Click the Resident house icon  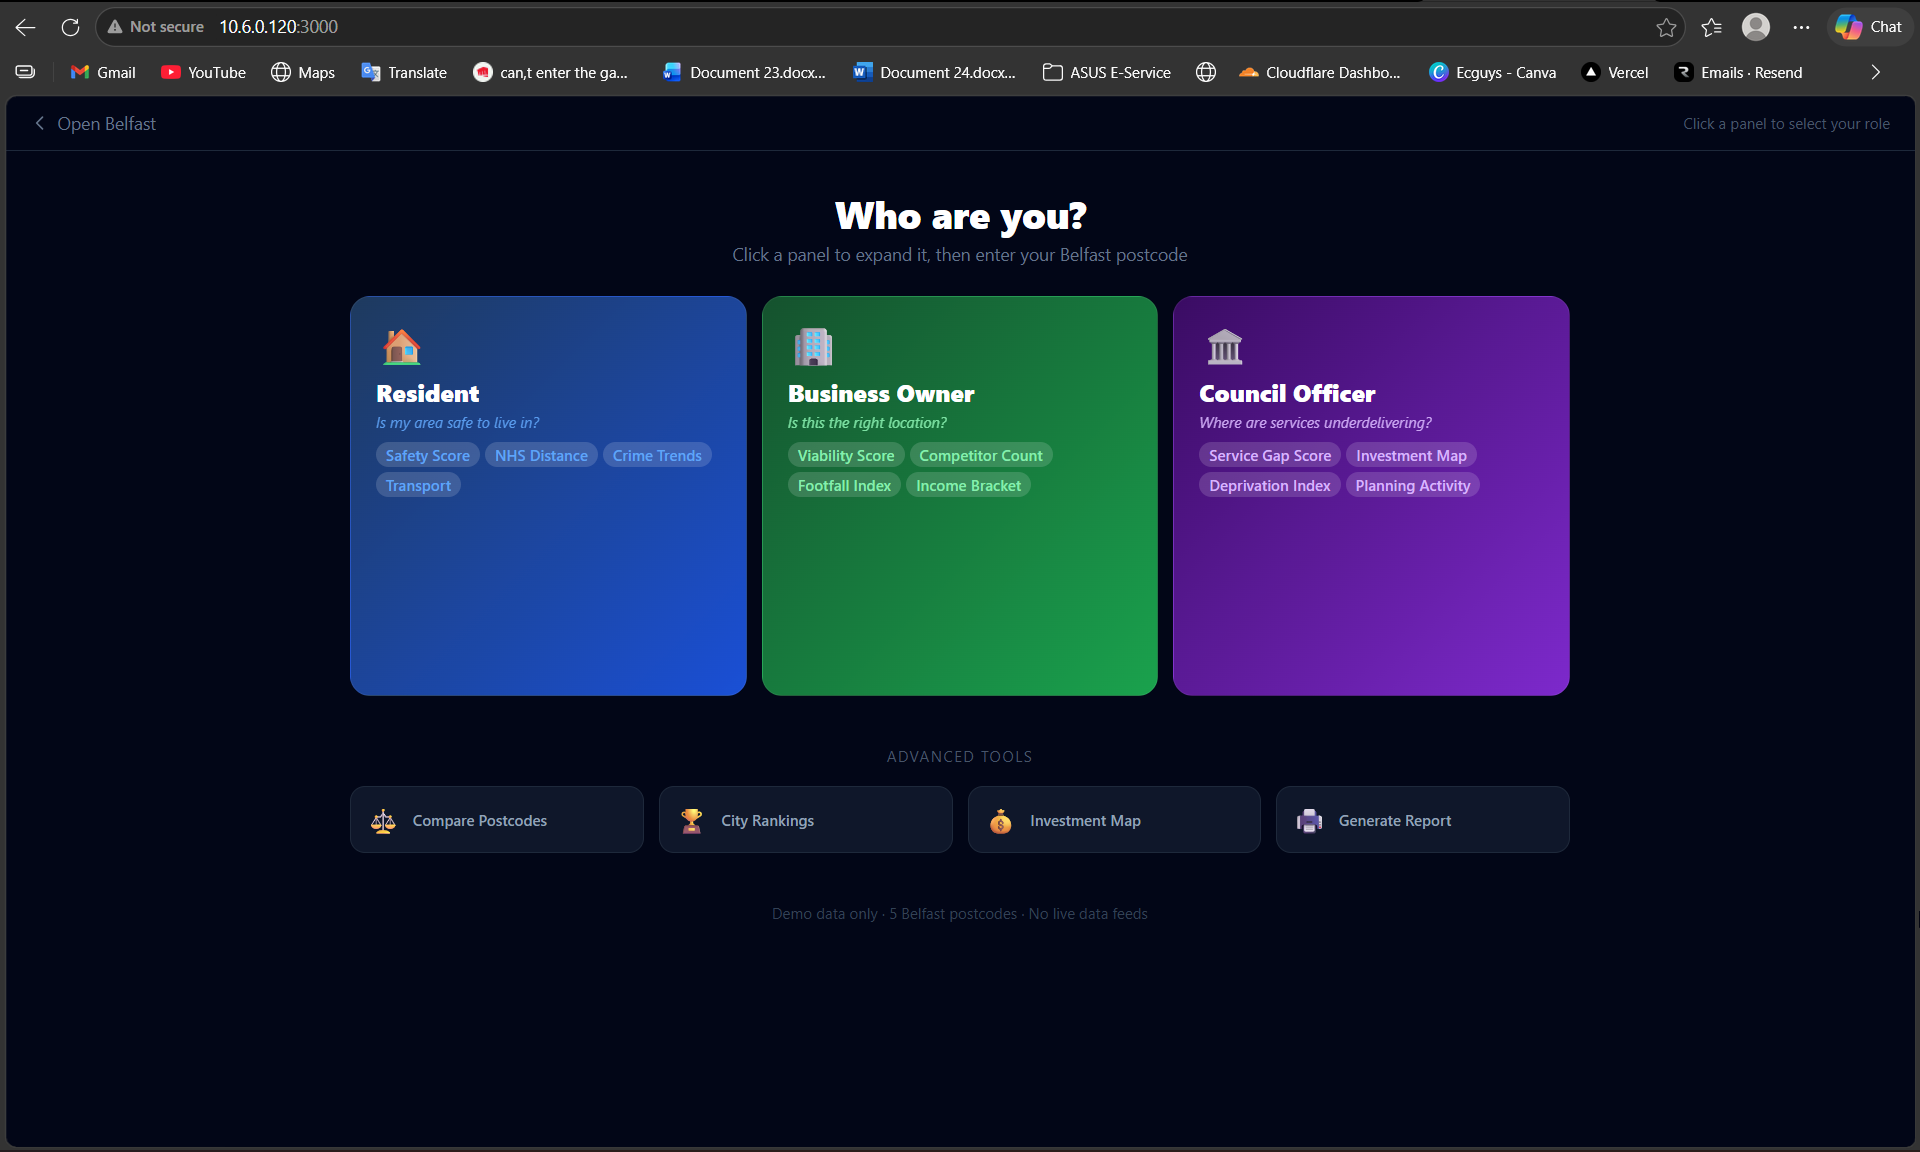(x=401, y=347)
